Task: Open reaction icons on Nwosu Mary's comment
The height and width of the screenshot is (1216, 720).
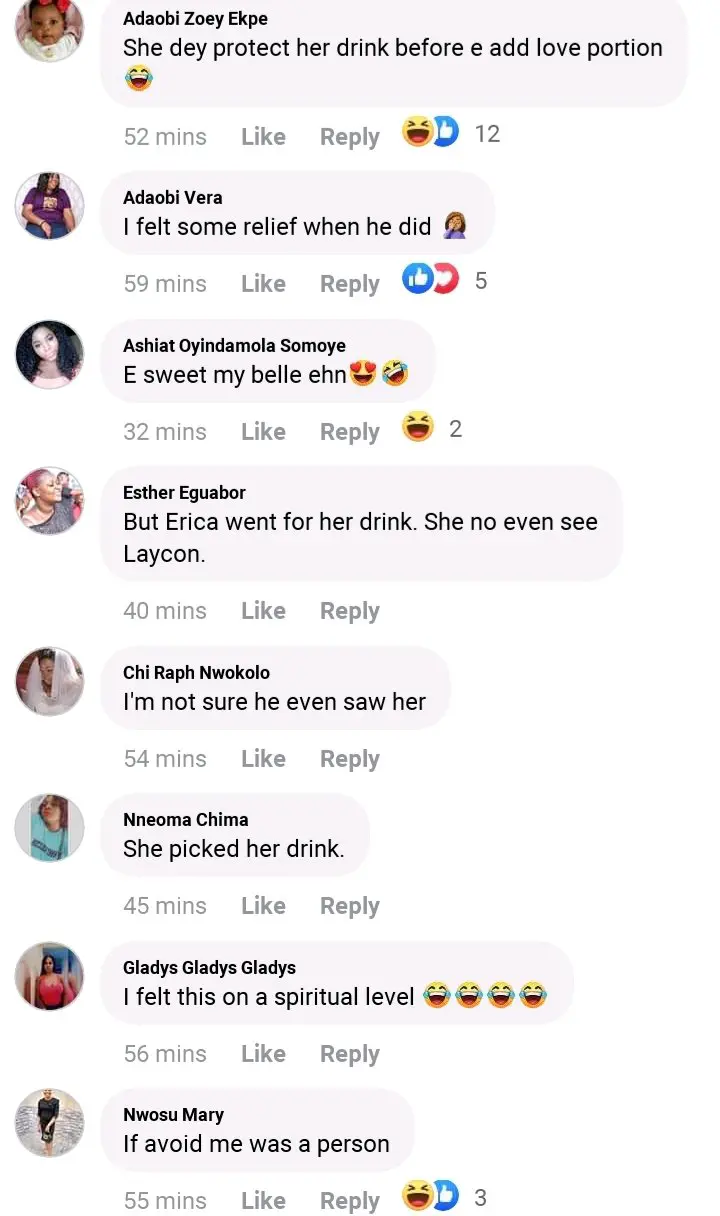Action: (x=430, y=1195)
